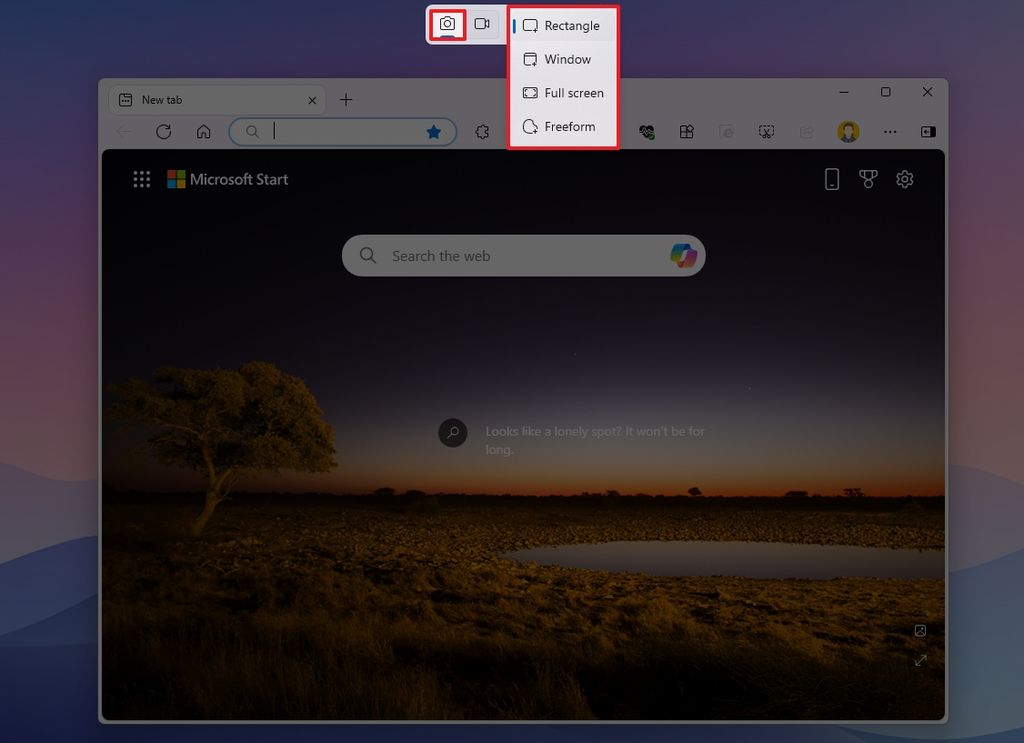
Task: Choose the Window capture mode
Action: click(x=562, y=59)
